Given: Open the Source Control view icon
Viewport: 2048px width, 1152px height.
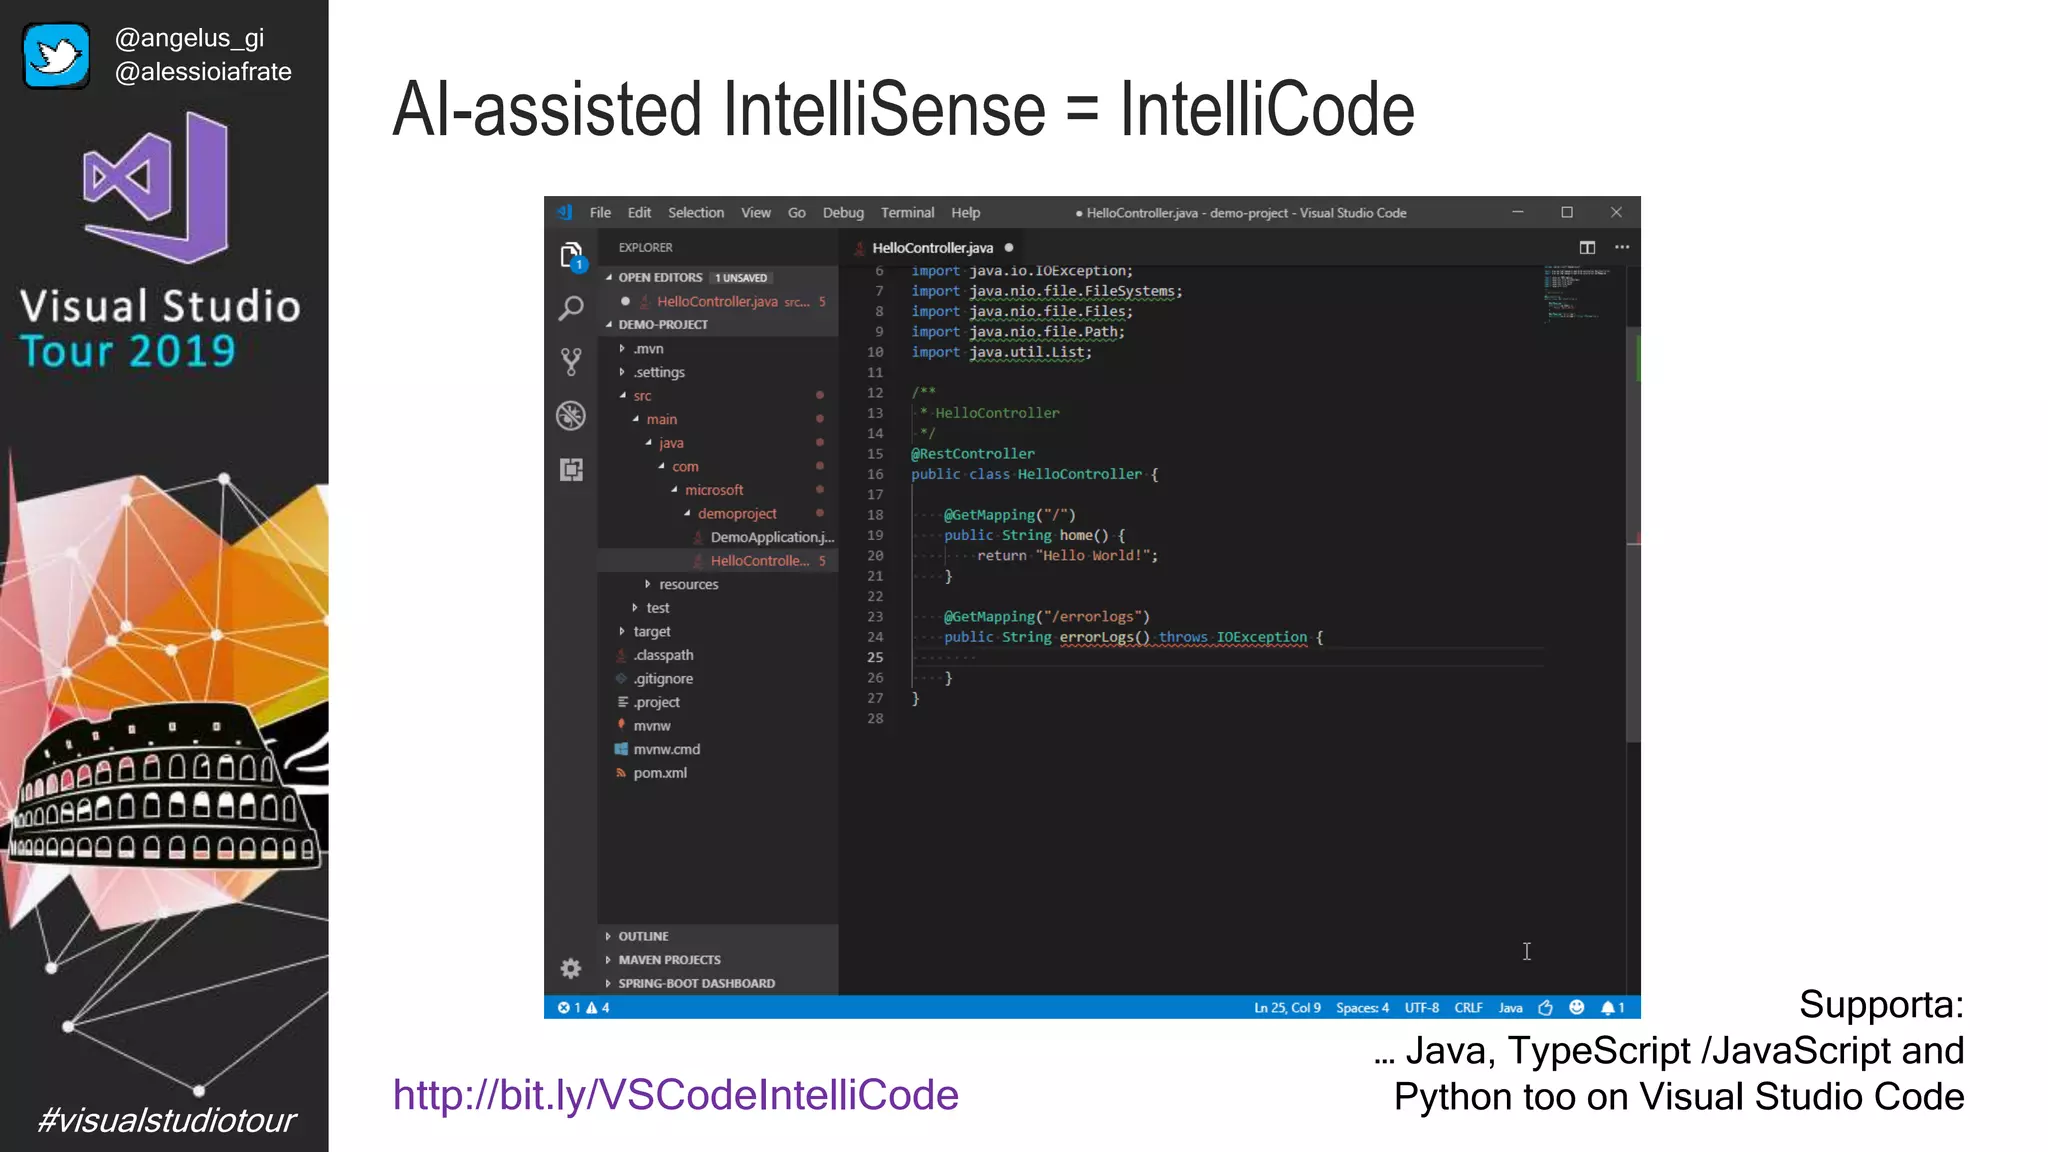Looking at the screenshot, I should pyautogui.click(x=571, y=362).
